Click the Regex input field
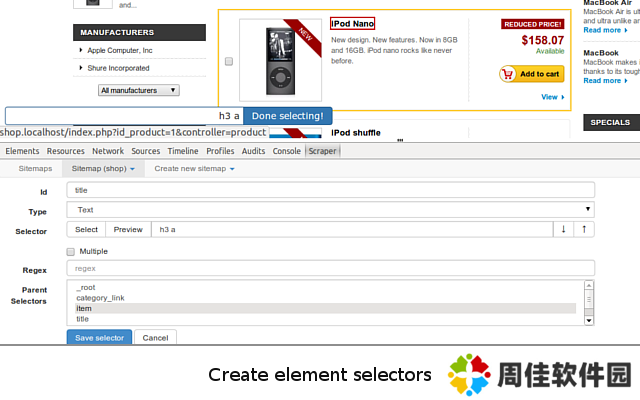 click(x=330, y=269)
